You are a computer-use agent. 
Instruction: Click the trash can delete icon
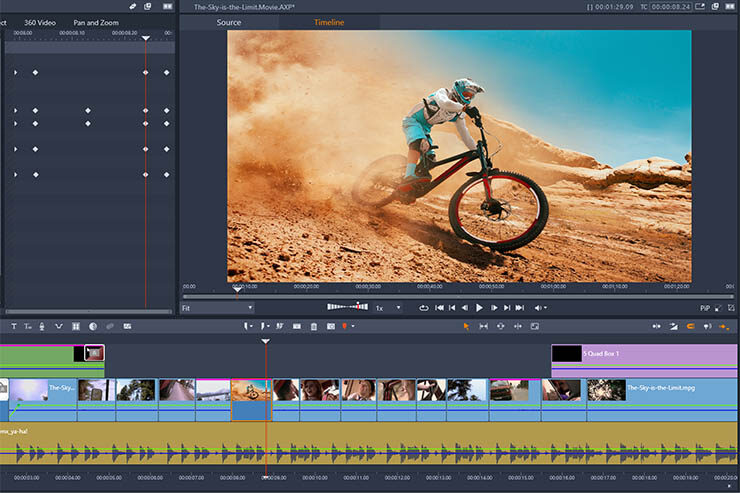pos(313,326)
